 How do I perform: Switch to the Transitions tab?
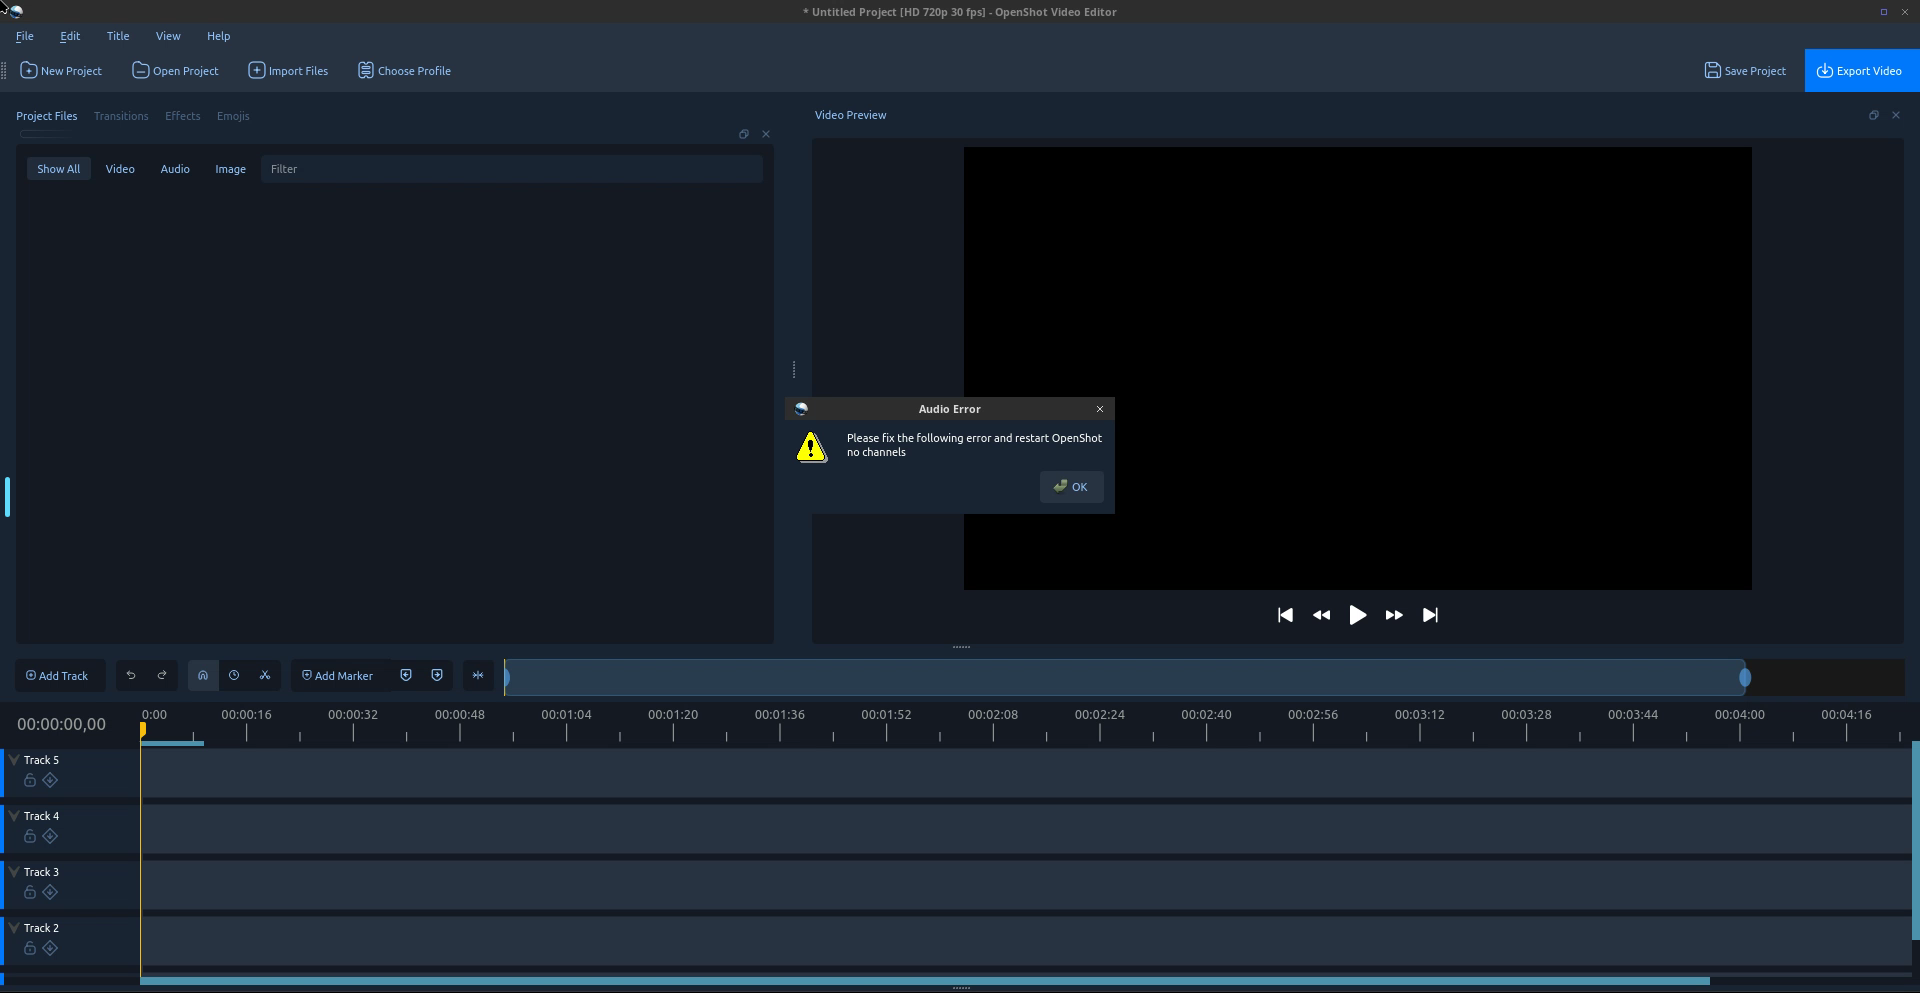pyautogui.click(x=121, y=116)
